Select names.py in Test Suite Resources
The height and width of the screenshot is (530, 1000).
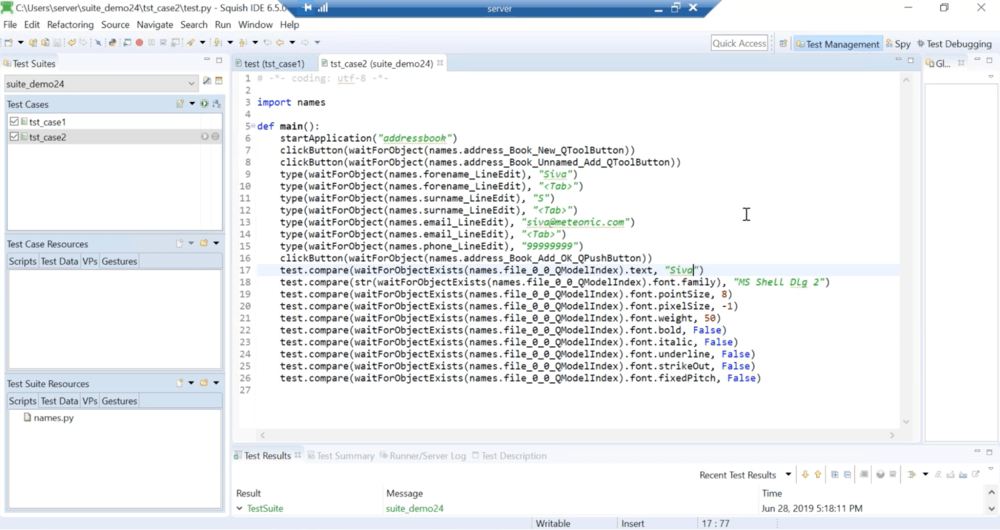48,418
